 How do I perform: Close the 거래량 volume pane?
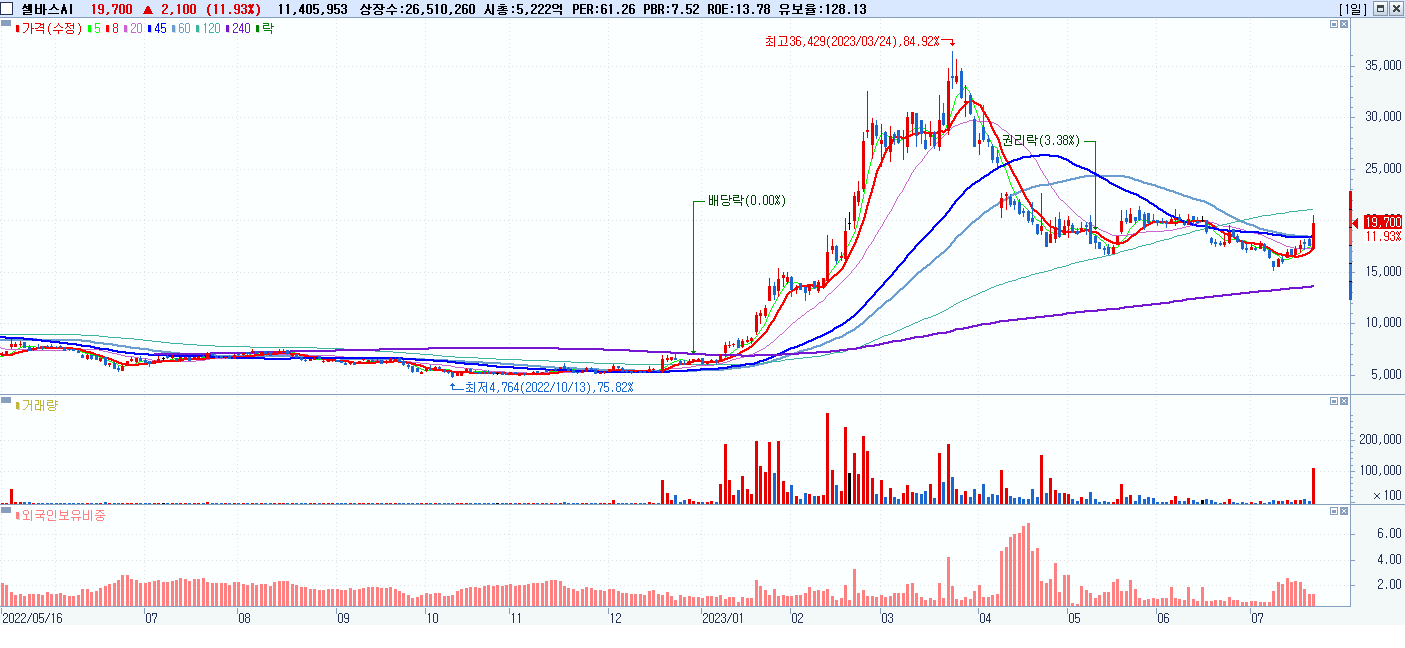(x=1344, y=401)
